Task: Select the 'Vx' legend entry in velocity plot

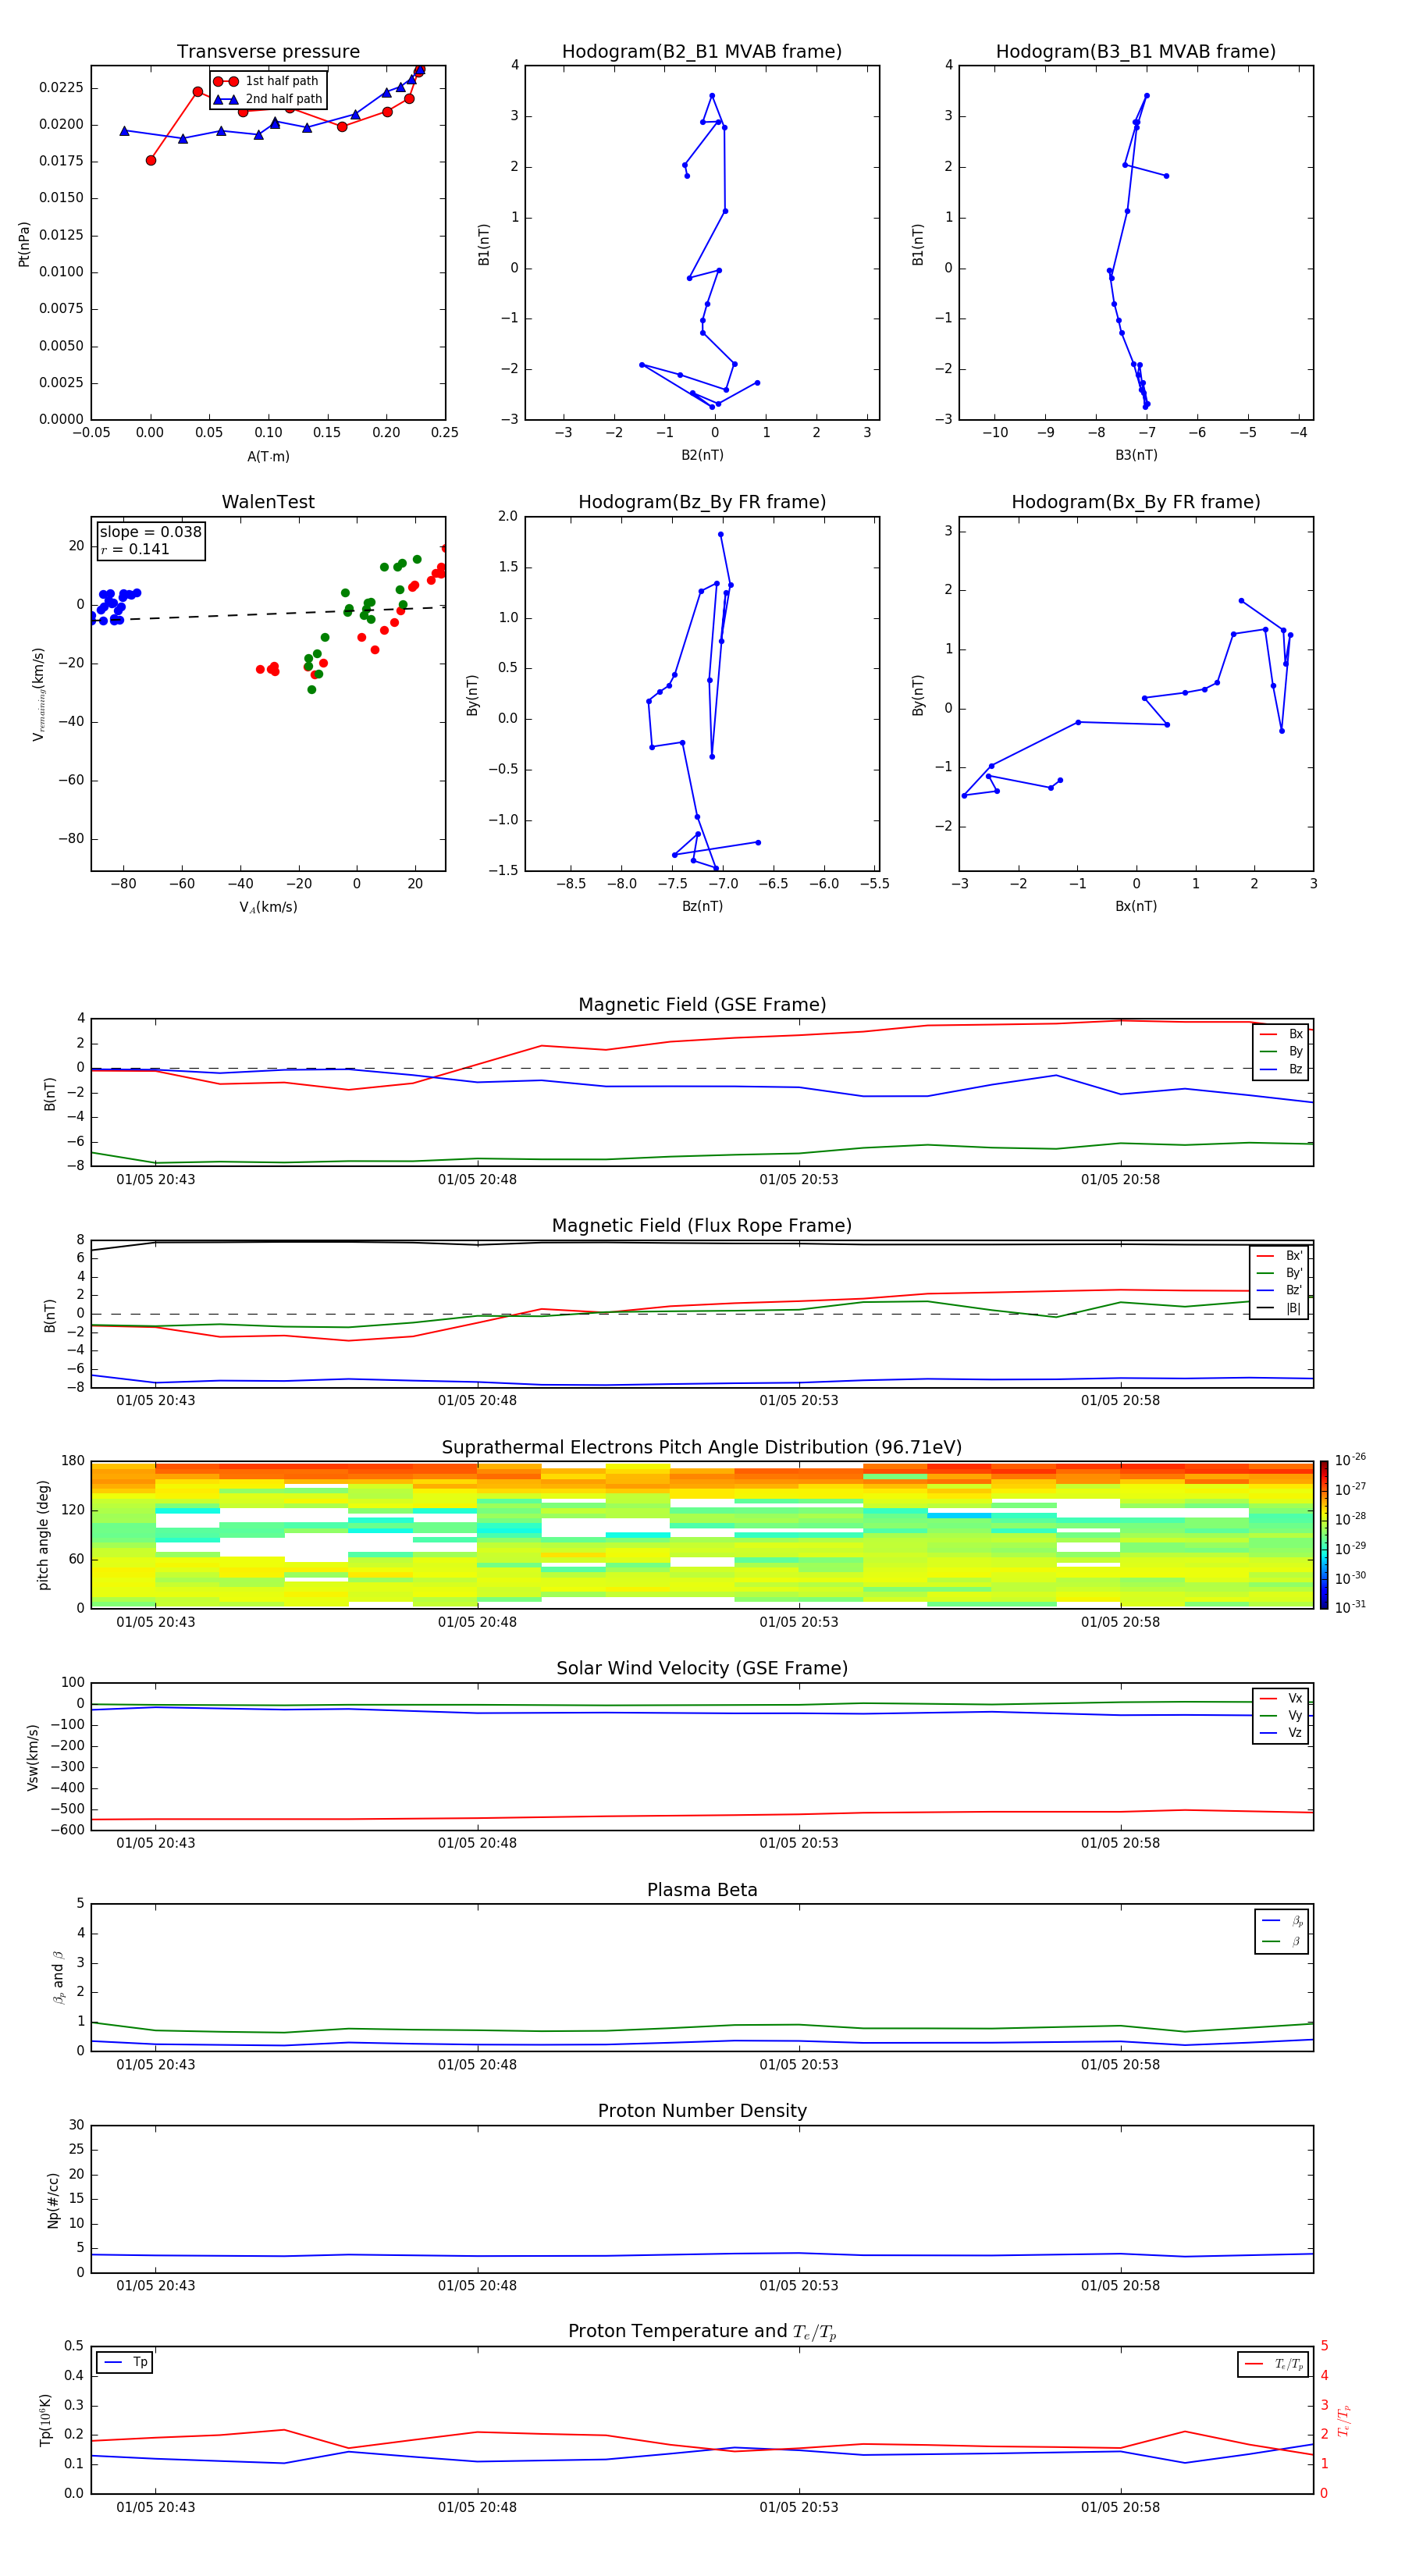Action: [1281, 1698]
